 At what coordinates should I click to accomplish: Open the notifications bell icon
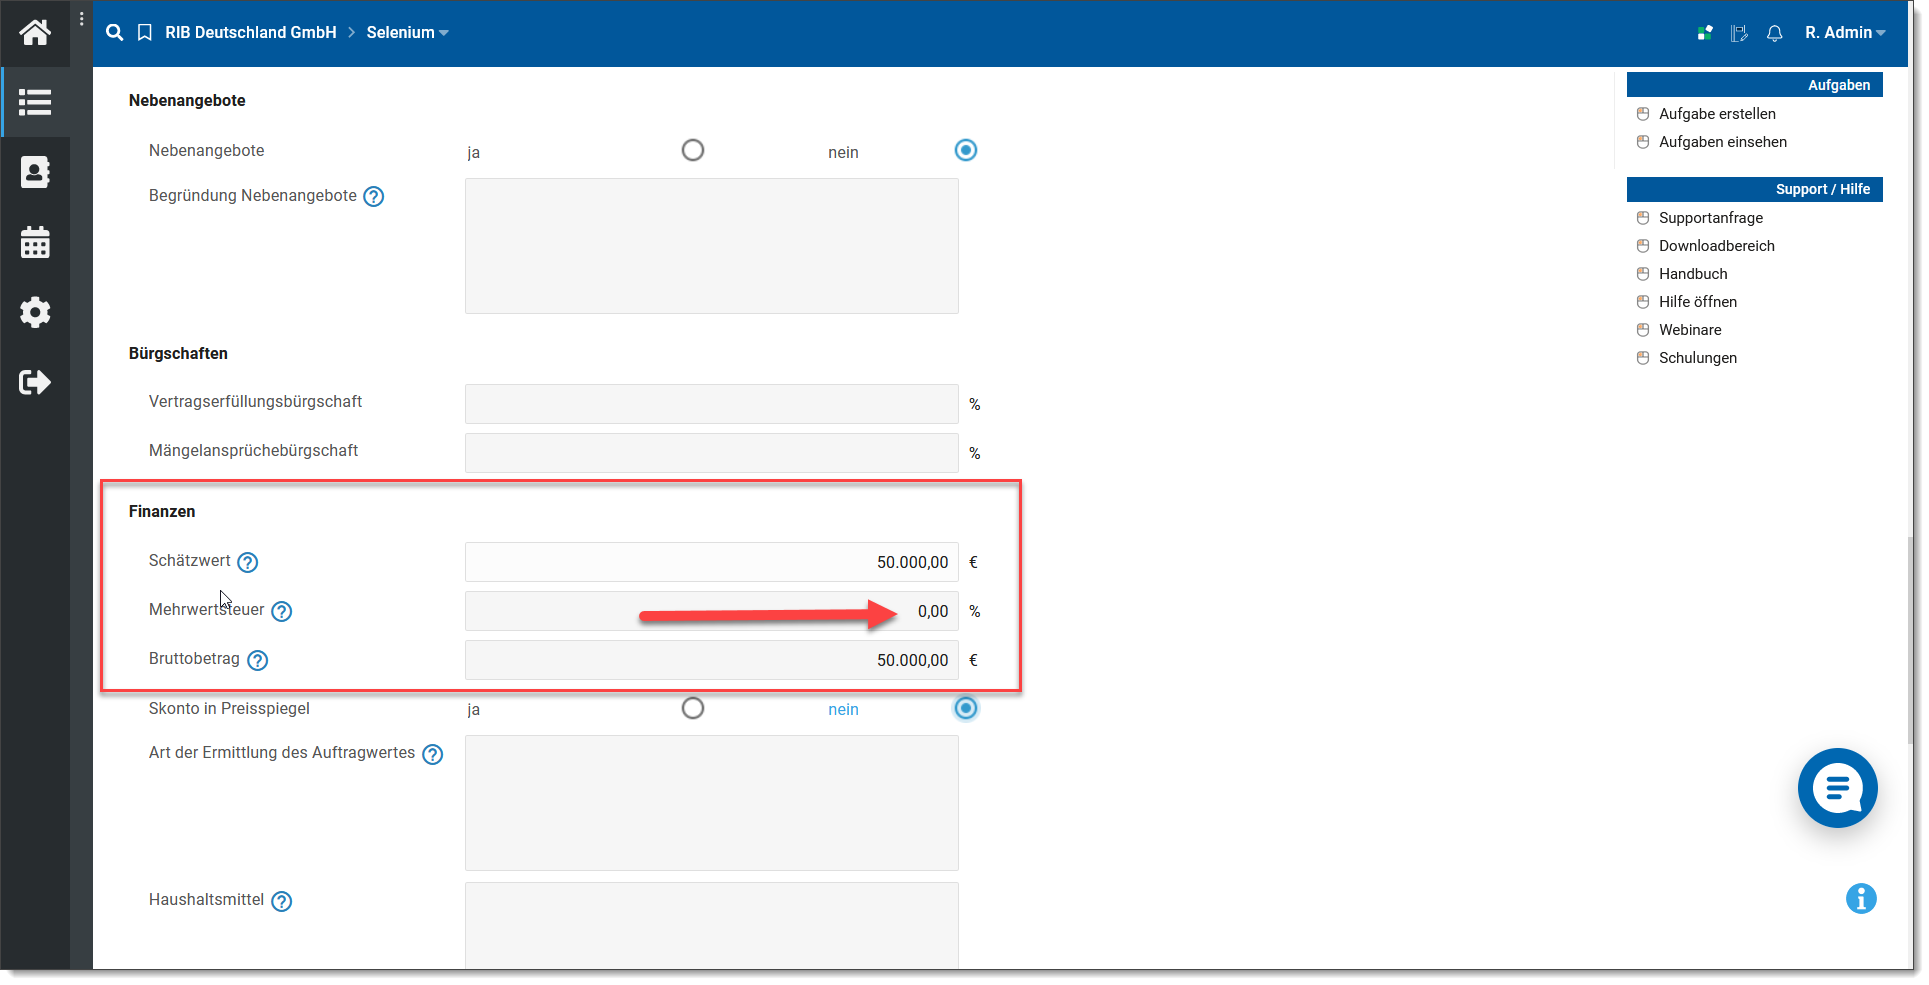(1774, 33)
